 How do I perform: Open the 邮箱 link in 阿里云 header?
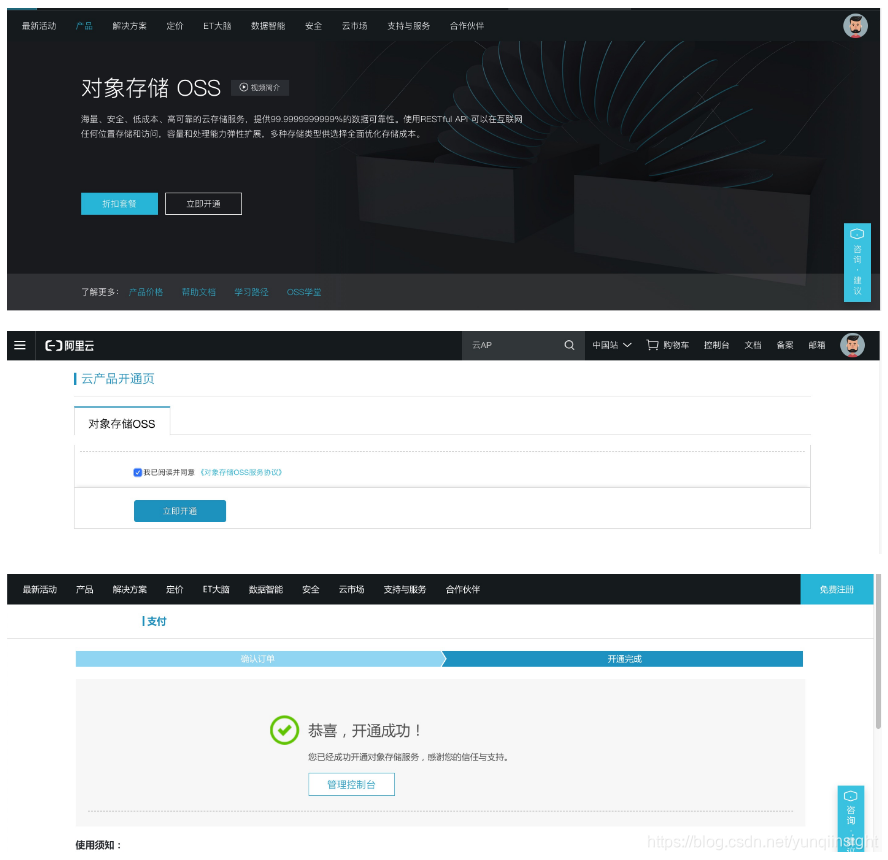click(817, 345)
